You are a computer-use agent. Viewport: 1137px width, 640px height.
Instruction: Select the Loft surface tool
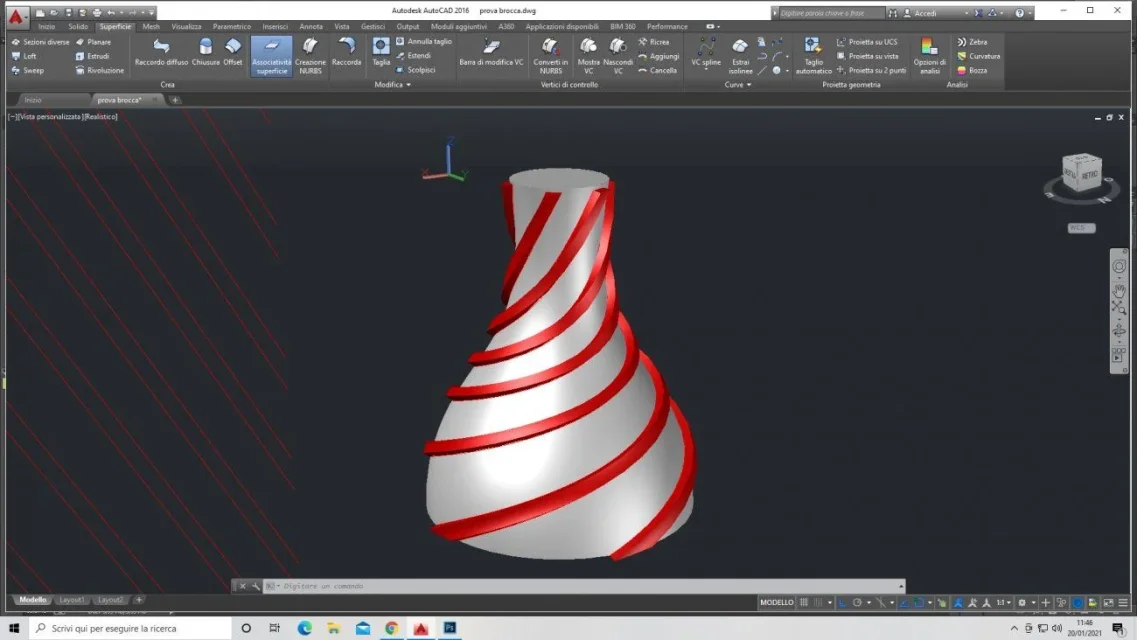click(x=24, y=56)
